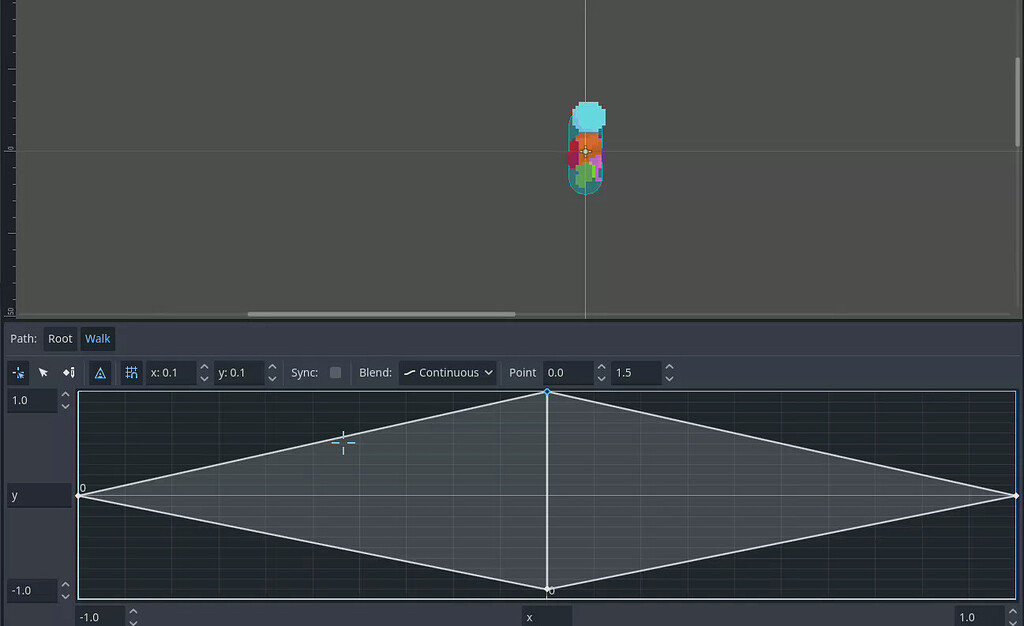Choose the Create points tool
The image size is (1024, 626).
click(x=68, y=372)
